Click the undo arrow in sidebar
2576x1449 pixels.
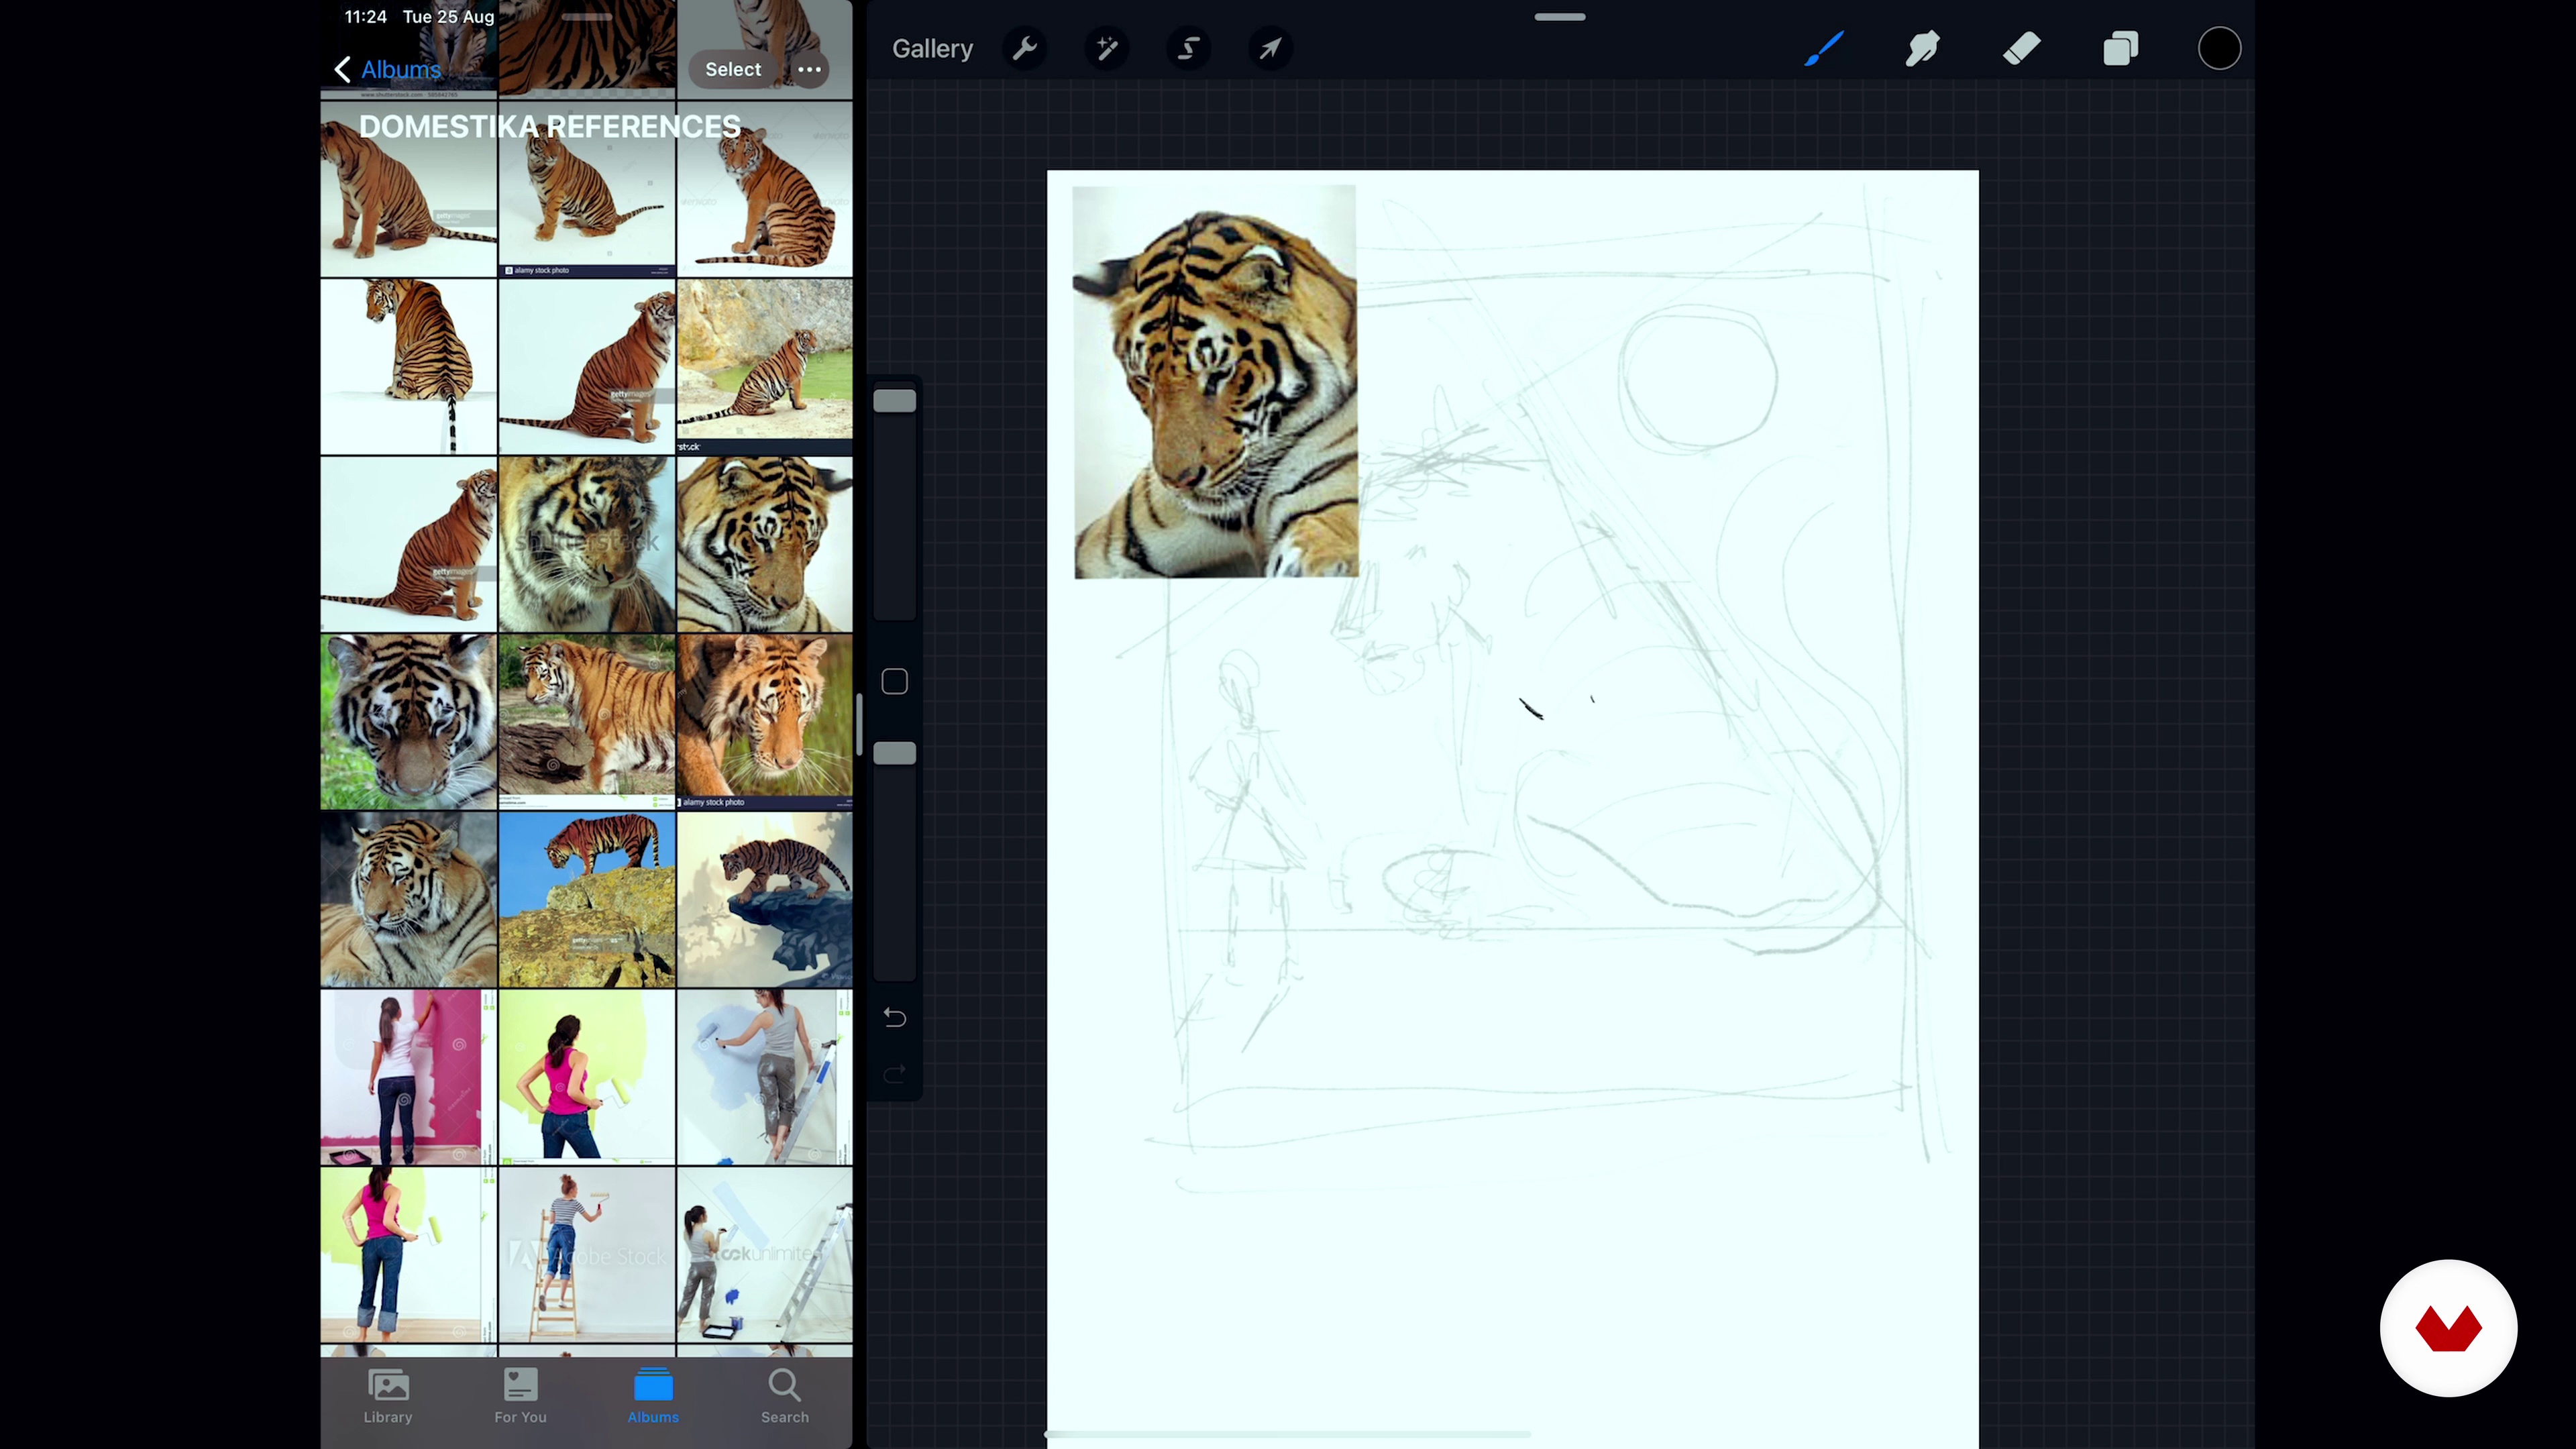894,1018
